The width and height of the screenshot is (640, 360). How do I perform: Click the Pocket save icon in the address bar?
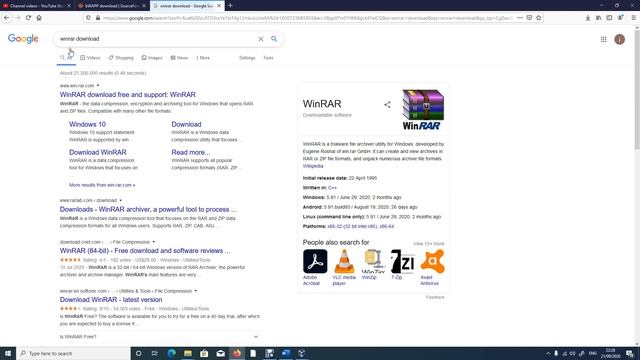529,18
